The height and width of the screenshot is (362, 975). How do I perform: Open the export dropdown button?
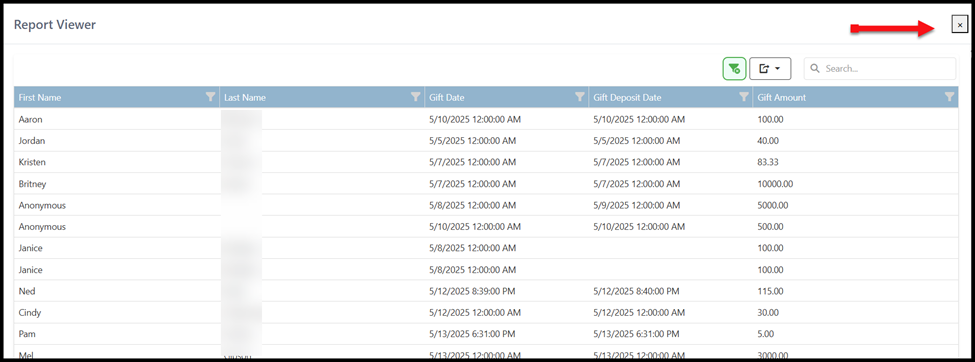770,68
